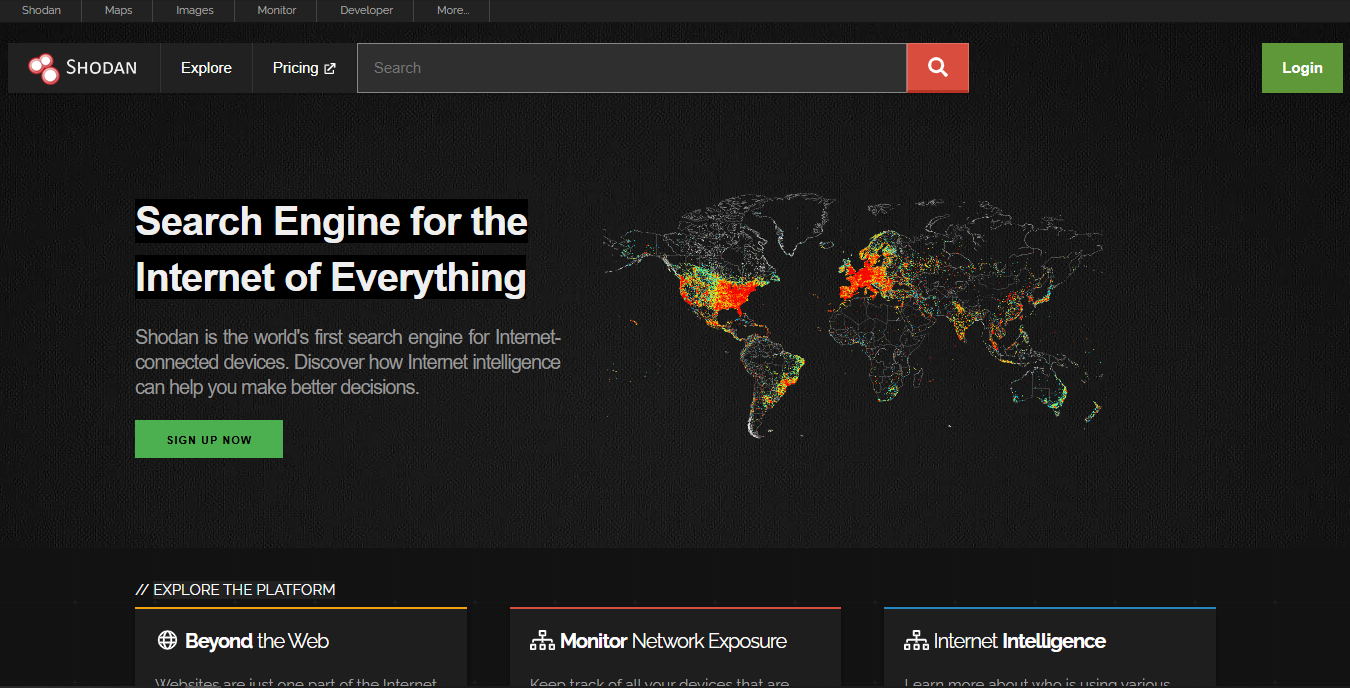This screenshot has height=688, width=1350.
Task: Open the Explore menu item
Action: tap(206, 68)
